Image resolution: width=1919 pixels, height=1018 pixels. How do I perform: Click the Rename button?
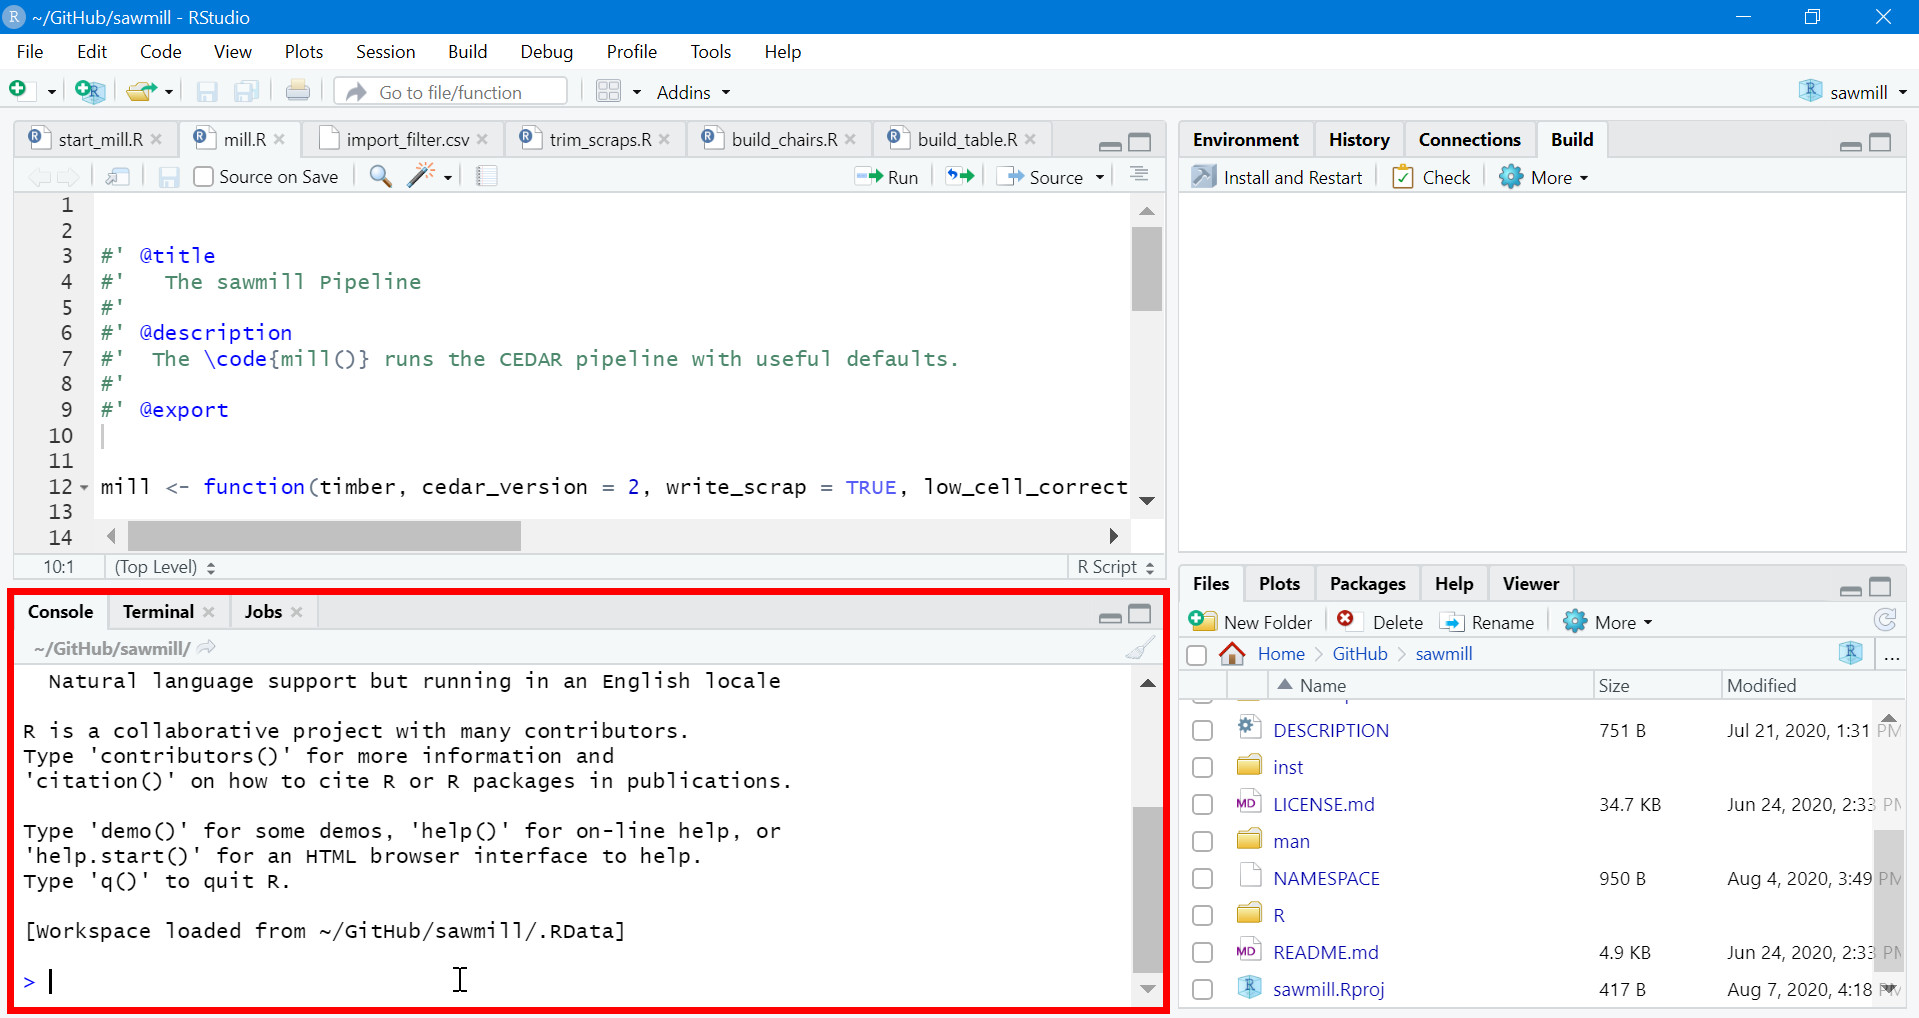(1487, 622)
